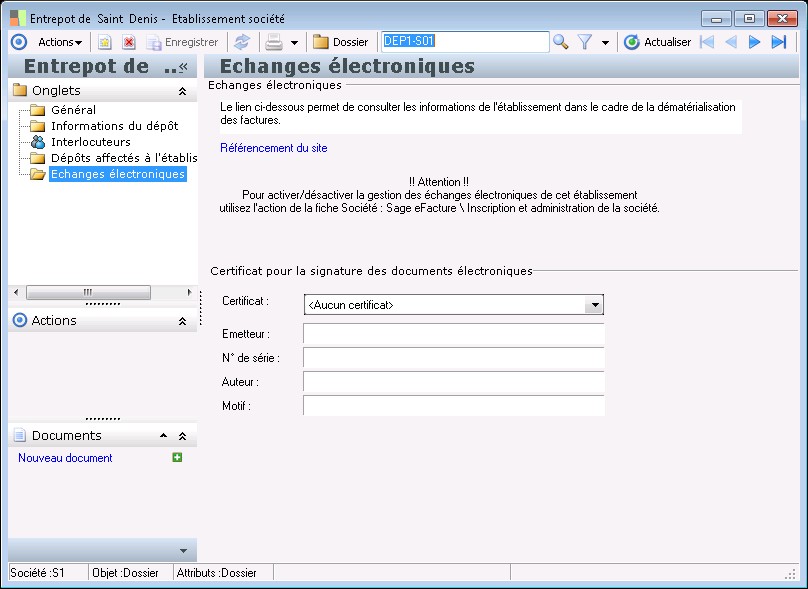808x589 pixels.
Task: Click the Enregistrer save button
Action: tap(183, 42)
